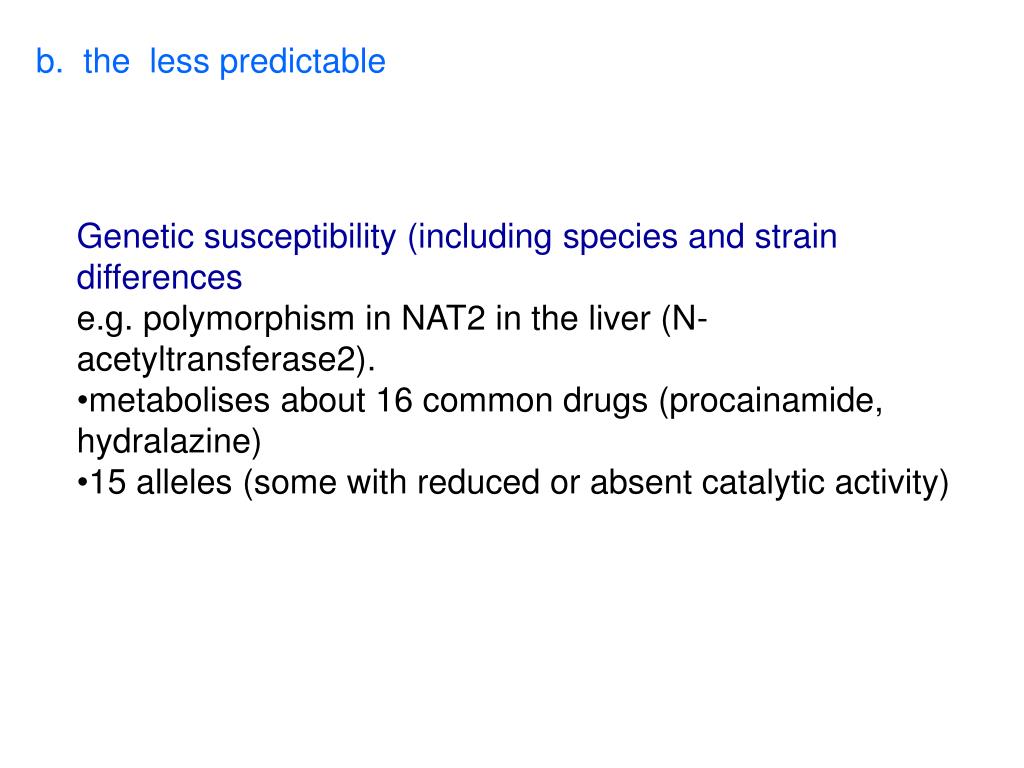This screenshot has width=1024, height=768.
Task: Select the word 'predictable' in the heading
Action: tap(302, 63)
